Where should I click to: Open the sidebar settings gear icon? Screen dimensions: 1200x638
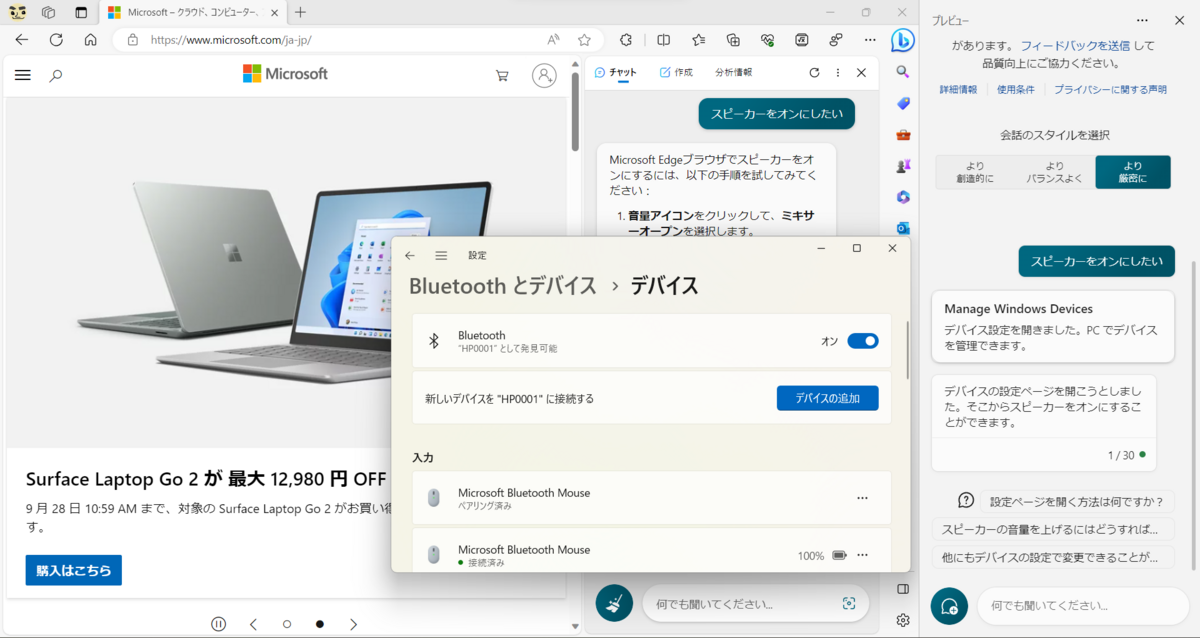tap(903, 620)
